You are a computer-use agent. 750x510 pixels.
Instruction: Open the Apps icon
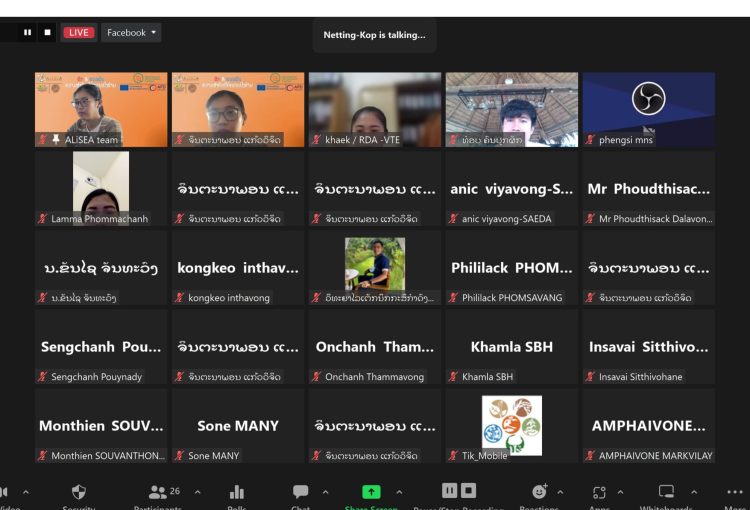pyautogui.click(x=600, y=492)
